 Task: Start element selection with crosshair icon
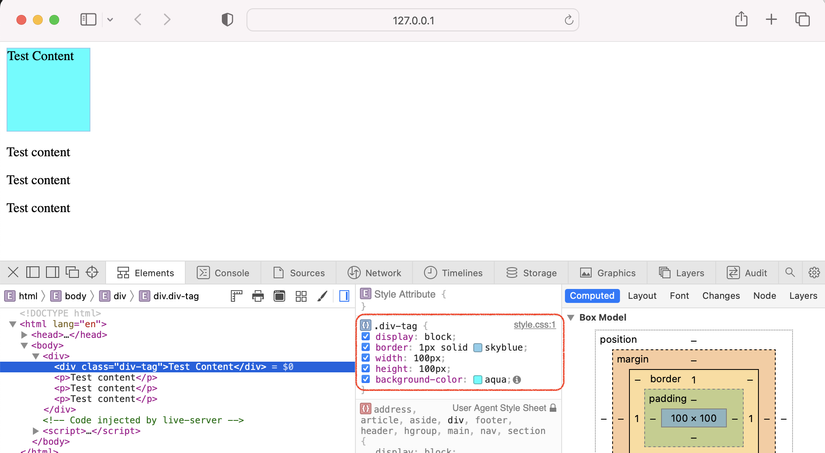92,272
